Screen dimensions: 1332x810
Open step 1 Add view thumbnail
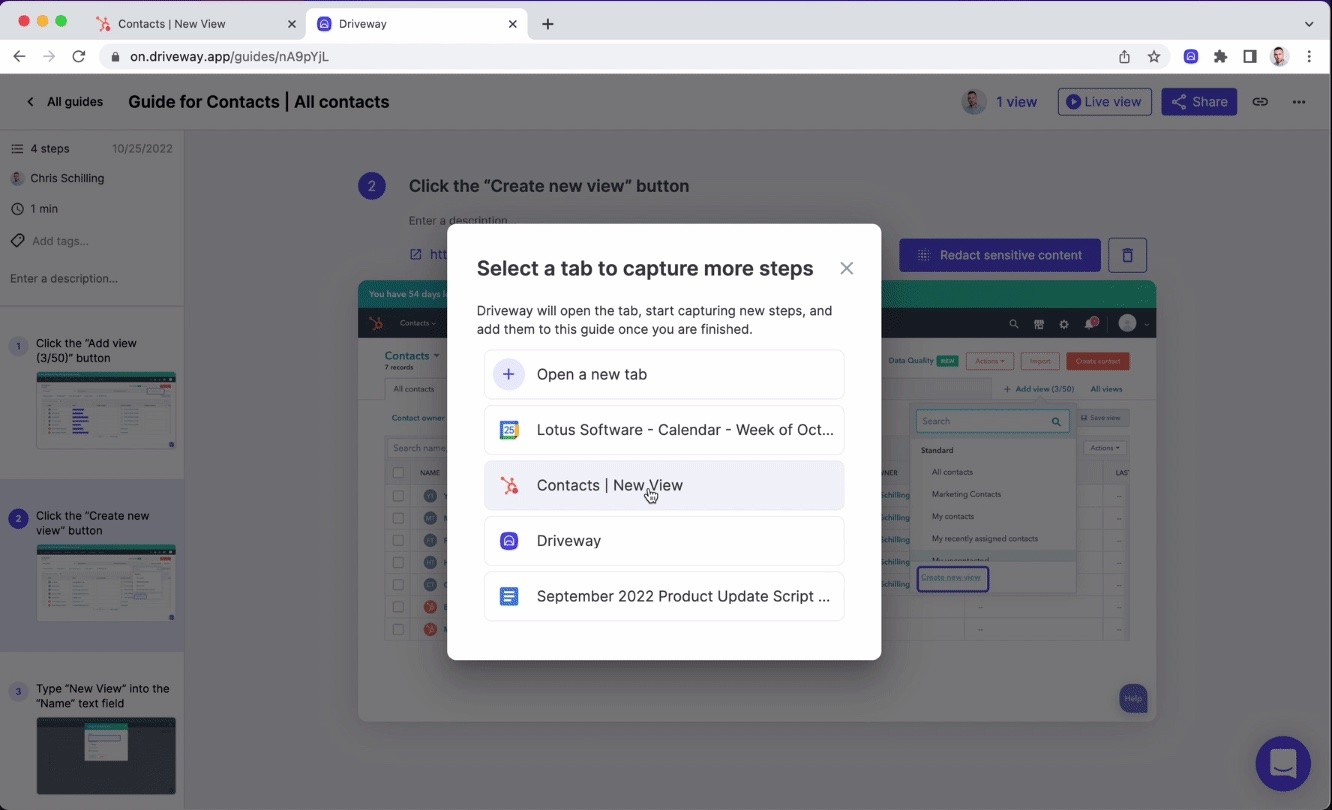click(x=106, y=410)
